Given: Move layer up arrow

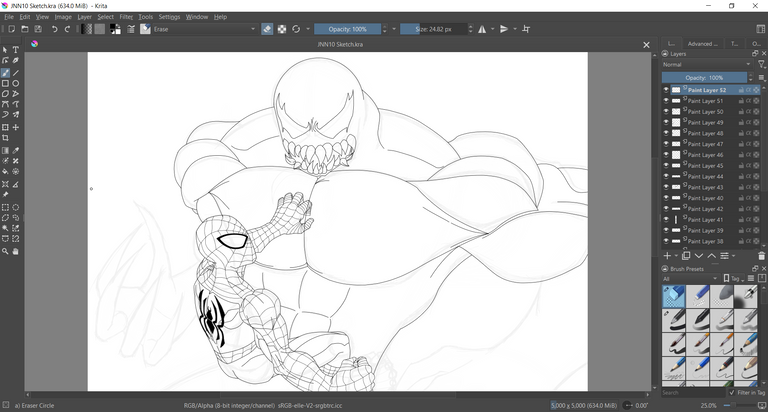Looking at the screenshot, I should pos(712,256).
